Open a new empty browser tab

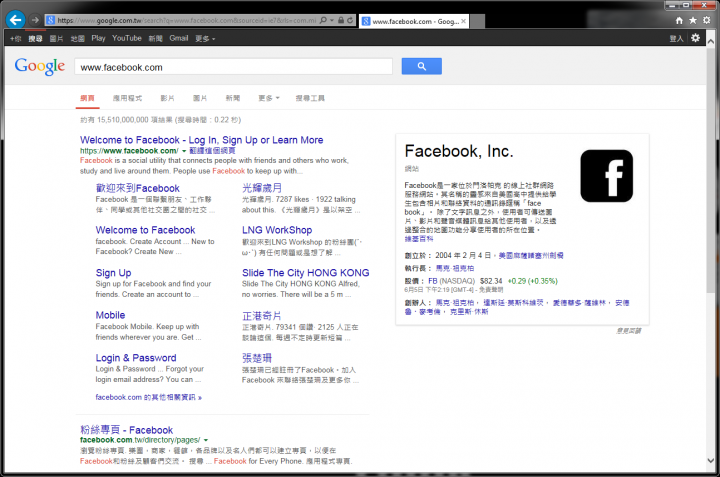coord(477,21)
